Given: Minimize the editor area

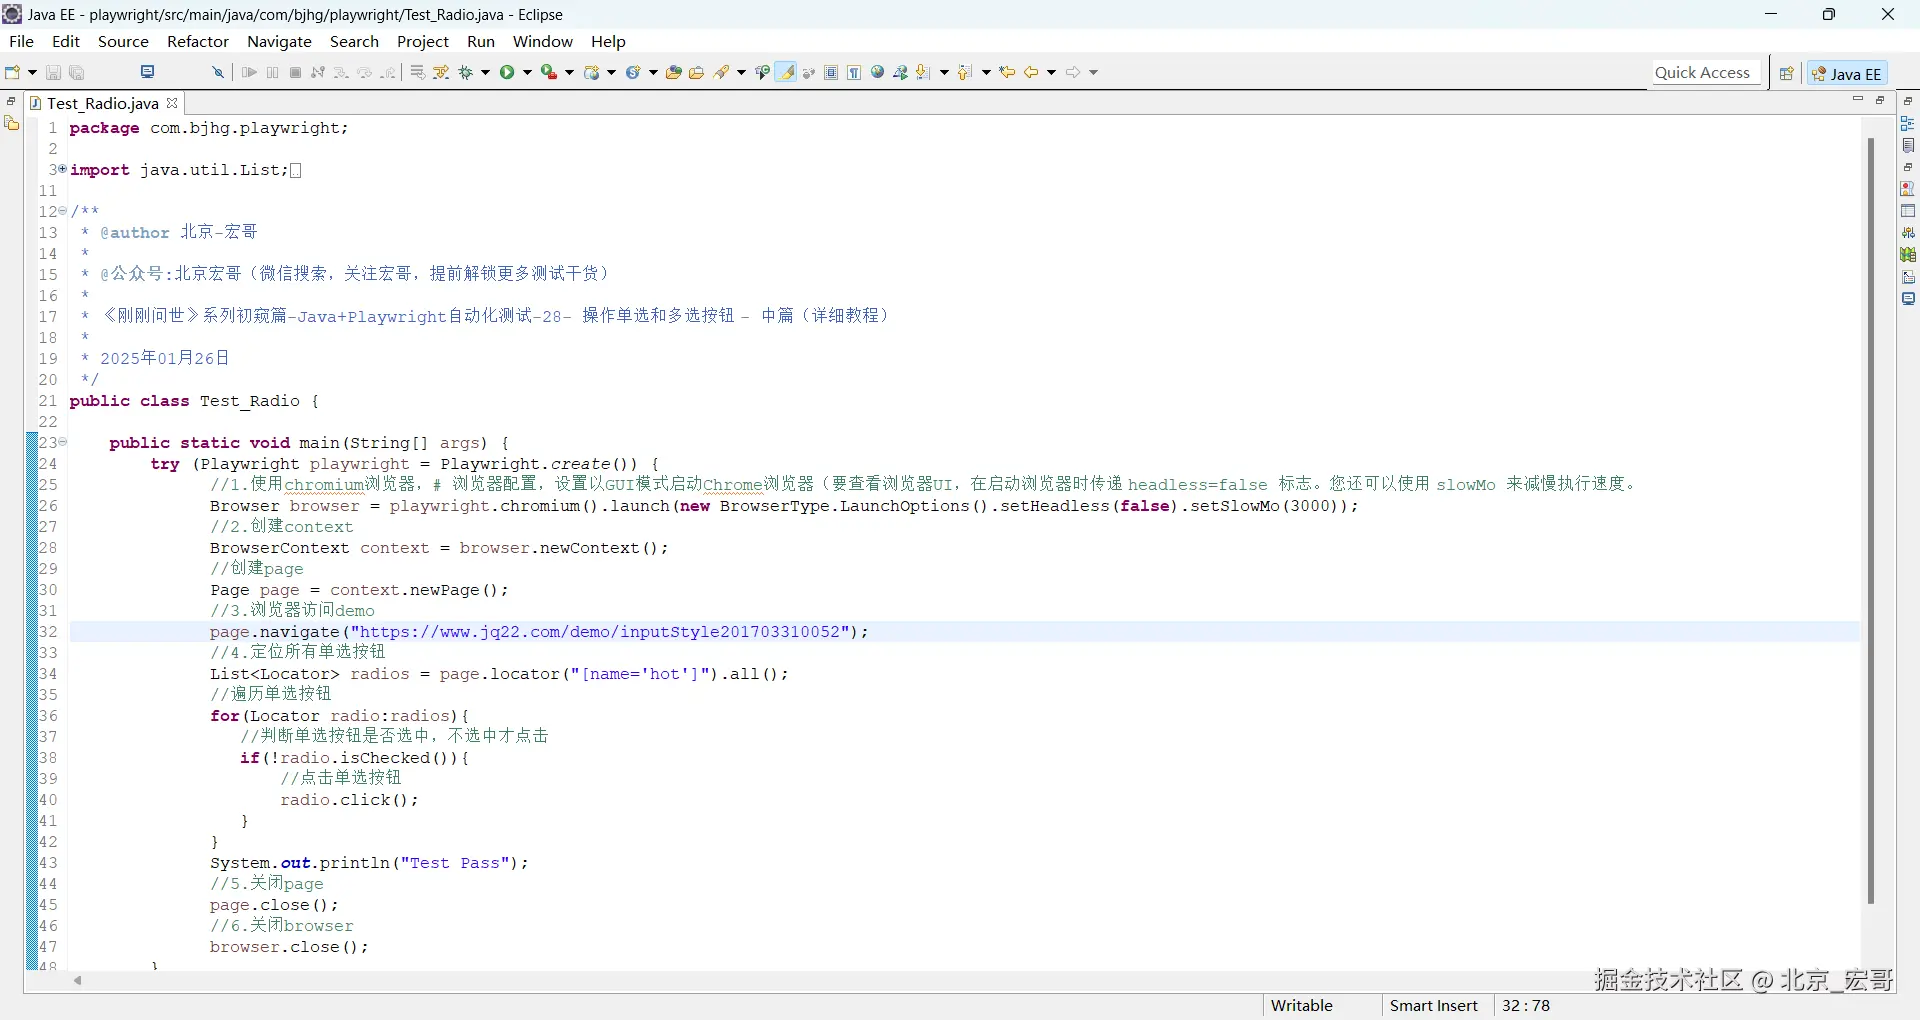Looking at the screenshot, I should [x=1858, y=100].
